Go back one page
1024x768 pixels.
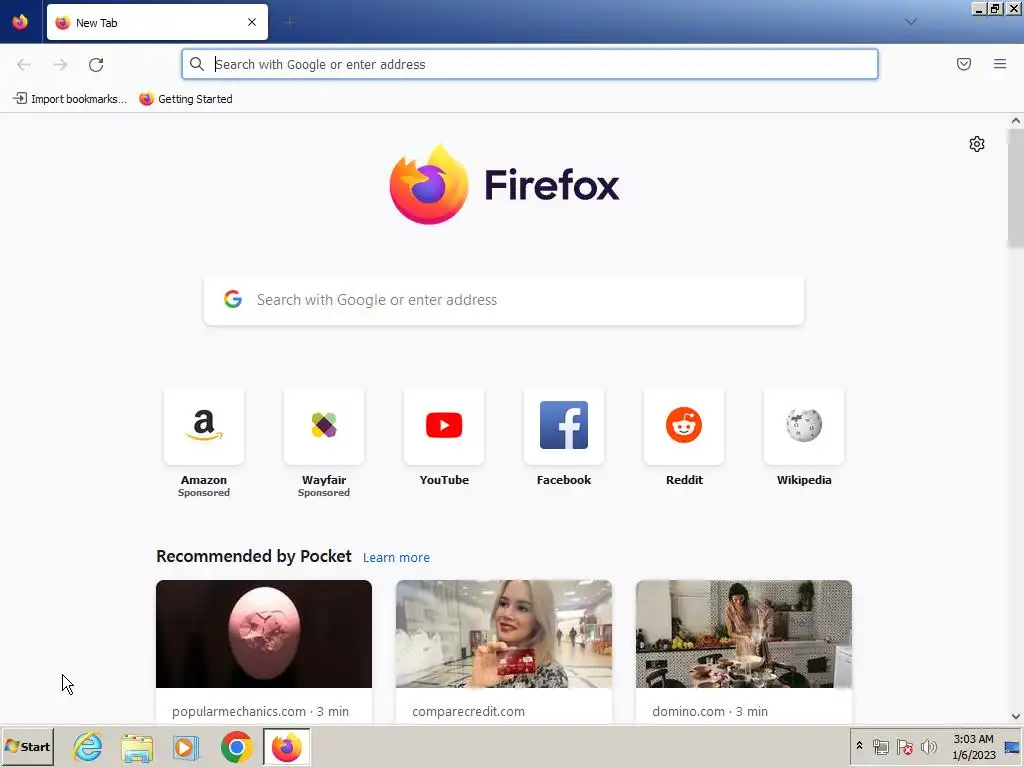tap(24, 65)
